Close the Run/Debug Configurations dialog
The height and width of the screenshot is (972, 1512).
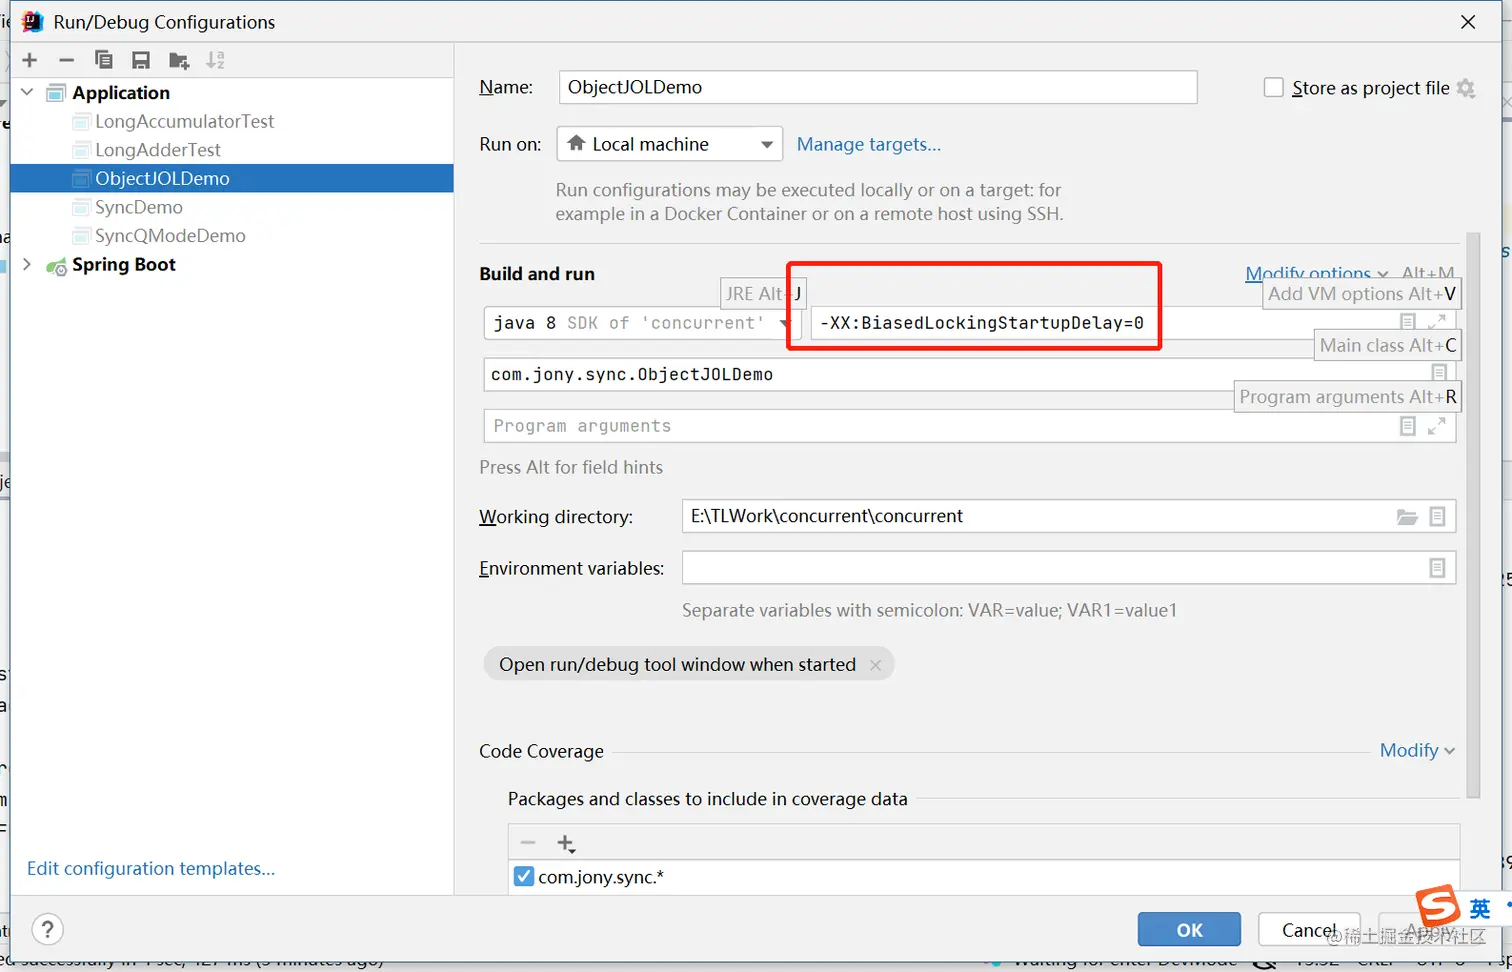pyautogui.click(x=1468, y=22)
